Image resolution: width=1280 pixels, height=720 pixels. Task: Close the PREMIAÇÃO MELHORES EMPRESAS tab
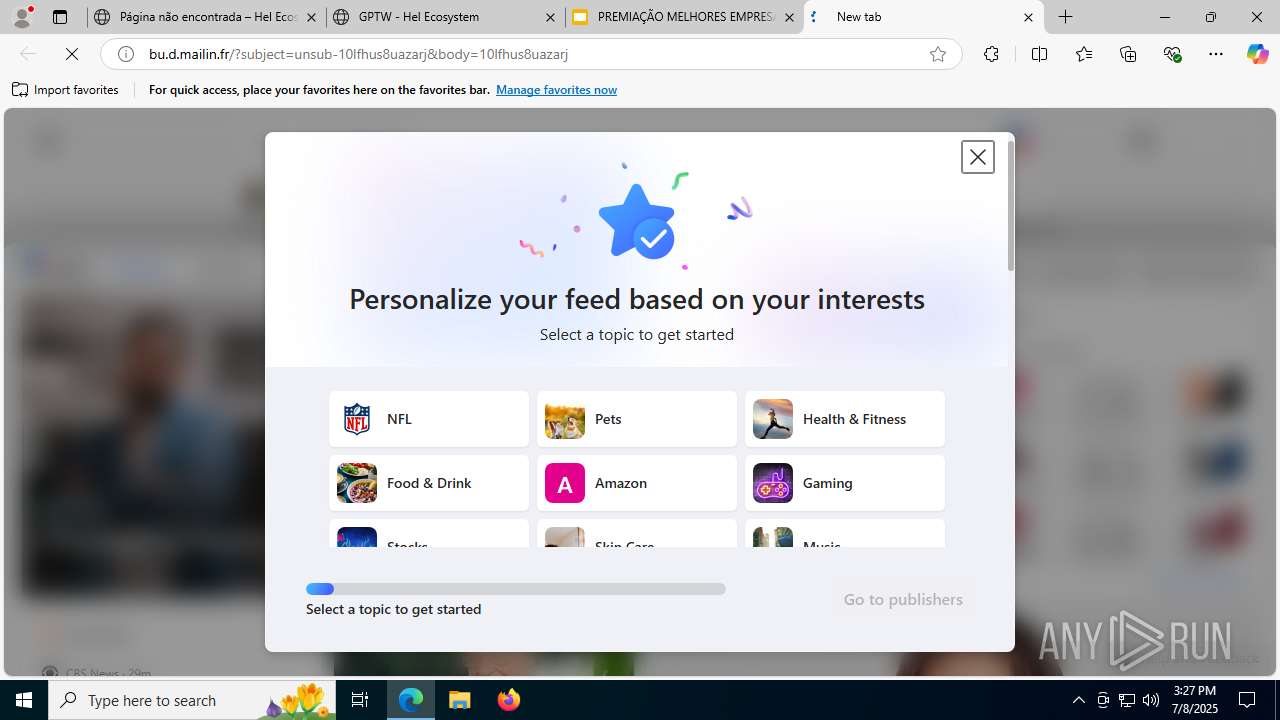(789, 17)
